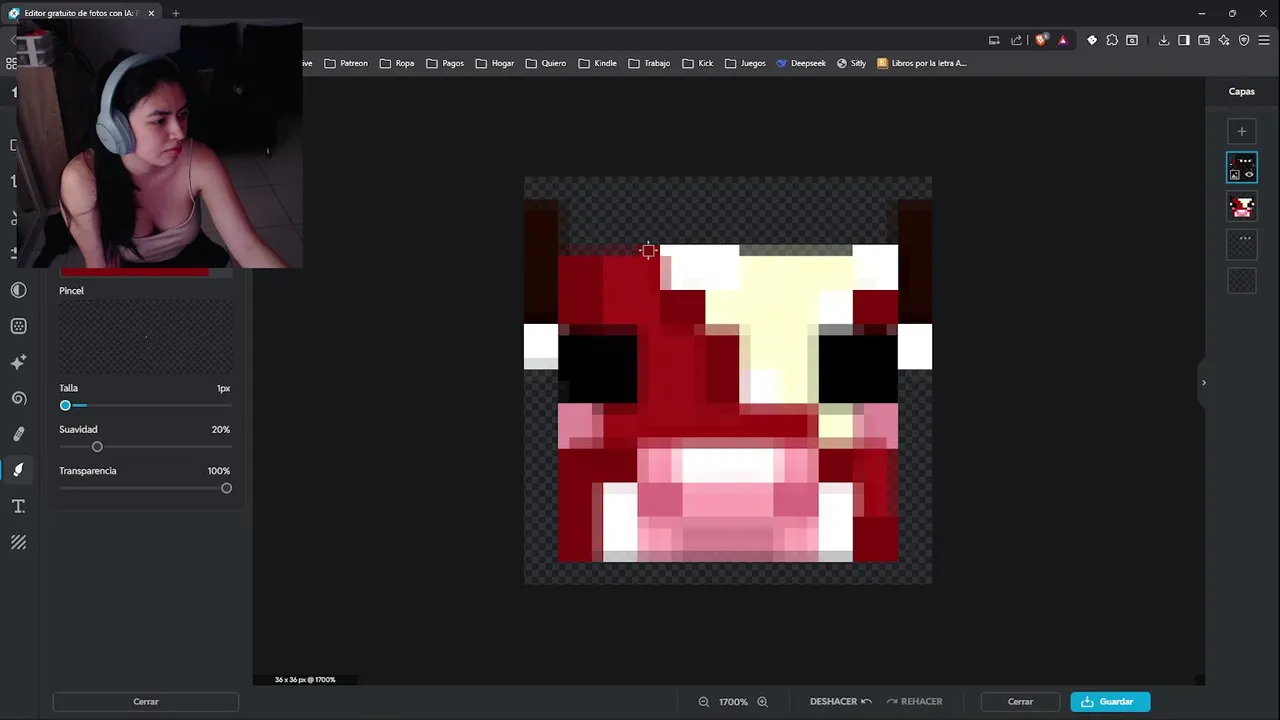The width and height of the screenshot is (1280, 720).
Task: Select the red cow face layer thumbnail
Action: [1242, 206]
